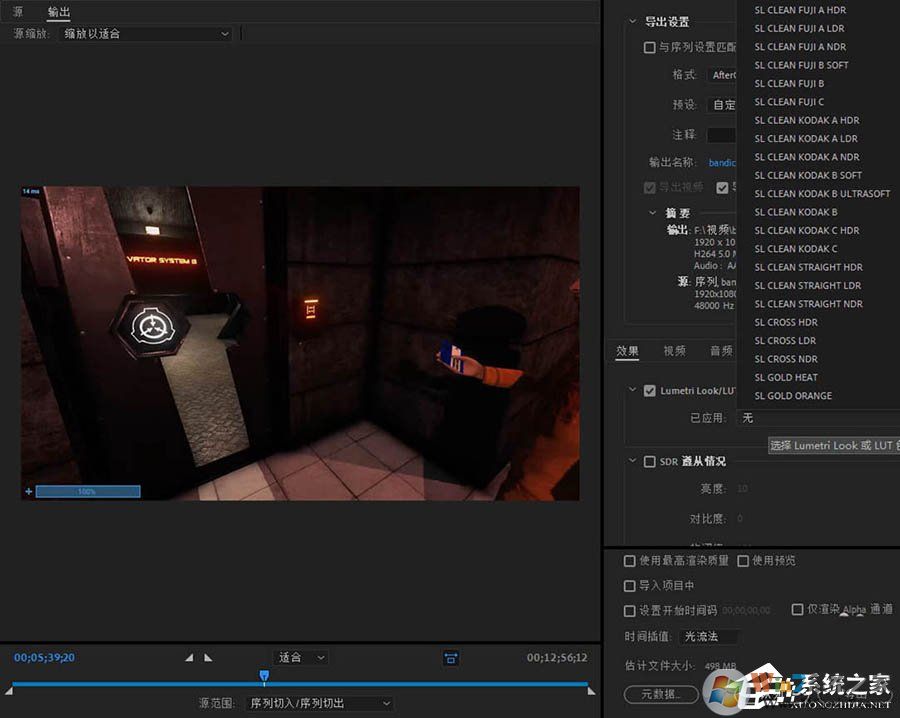Open the 源缩放 dropdown
900x718 pixels.
pos(146,33)
